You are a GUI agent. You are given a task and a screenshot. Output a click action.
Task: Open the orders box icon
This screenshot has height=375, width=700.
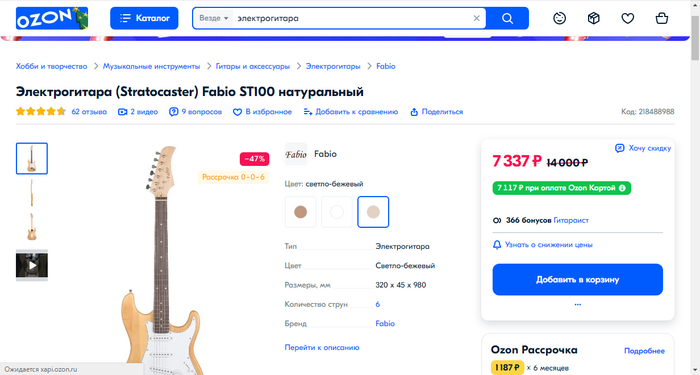click(593, 18)
